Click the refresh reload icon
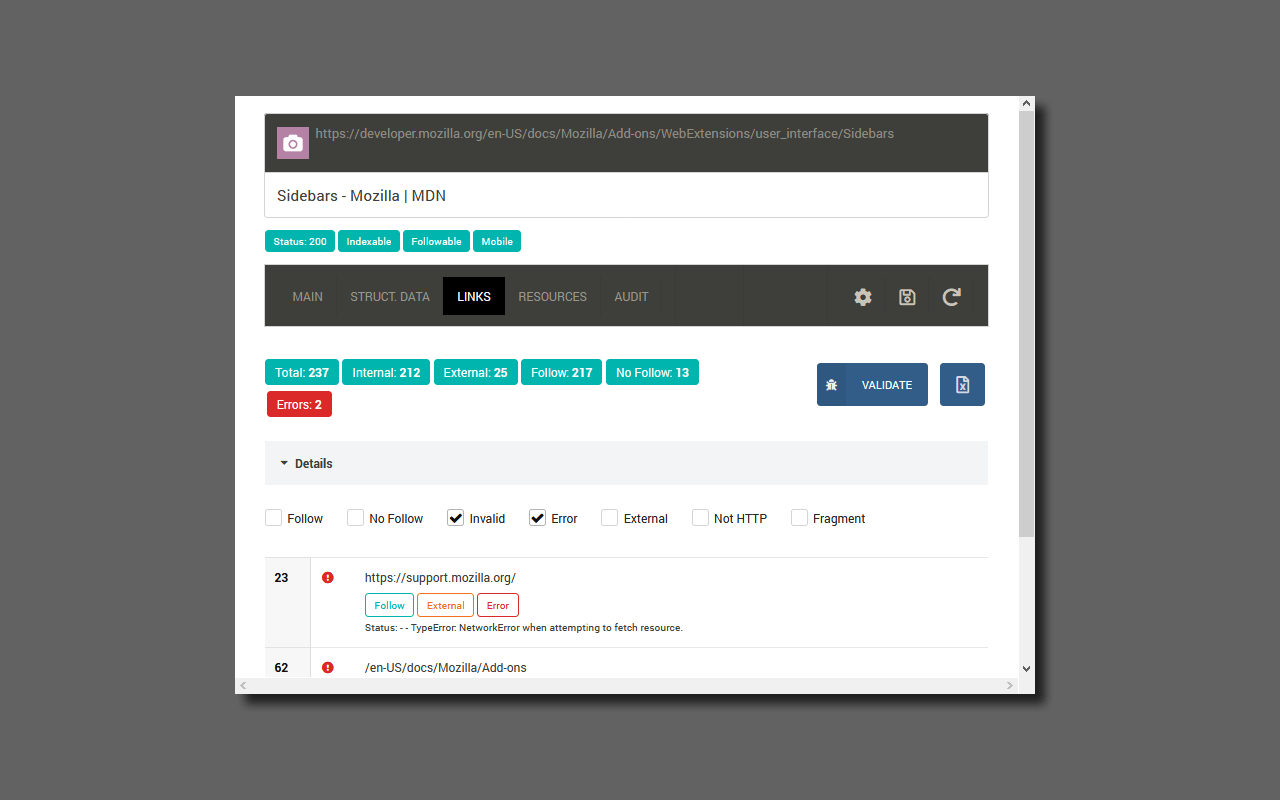Viewport: 1280px width, 800px height. 952,297
